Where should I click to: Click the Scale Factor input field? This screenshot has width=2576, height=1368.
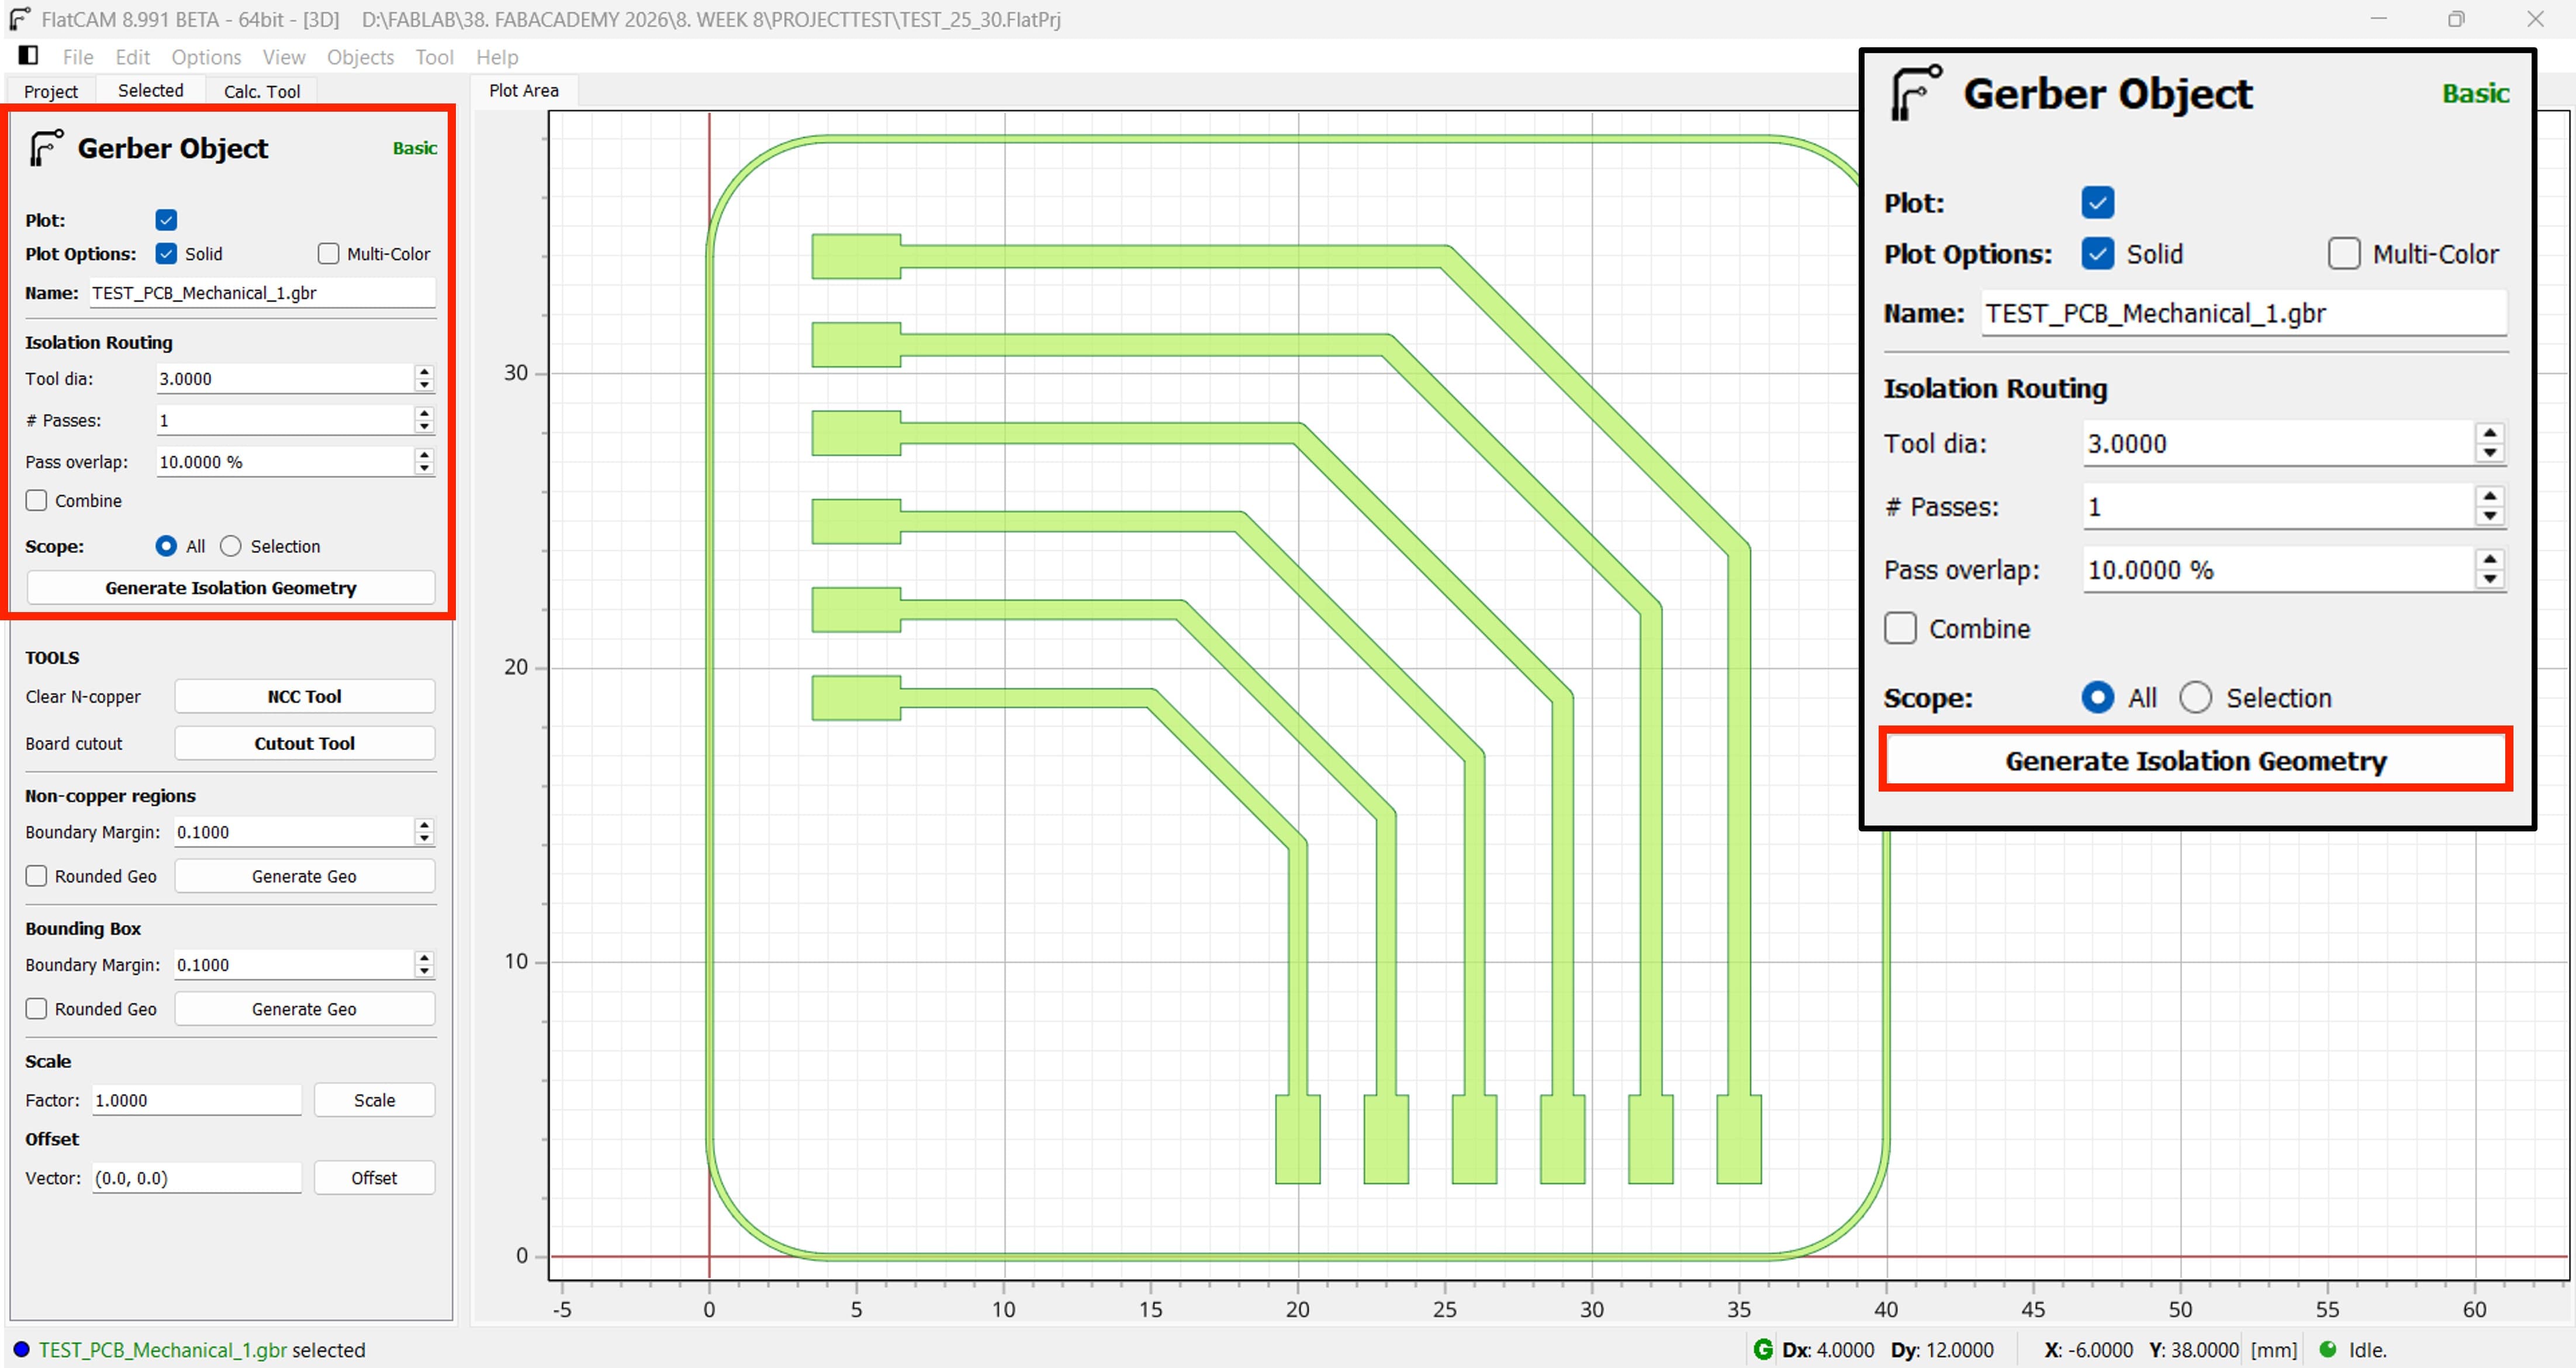pyautogui.click(x=196, y=1100)
